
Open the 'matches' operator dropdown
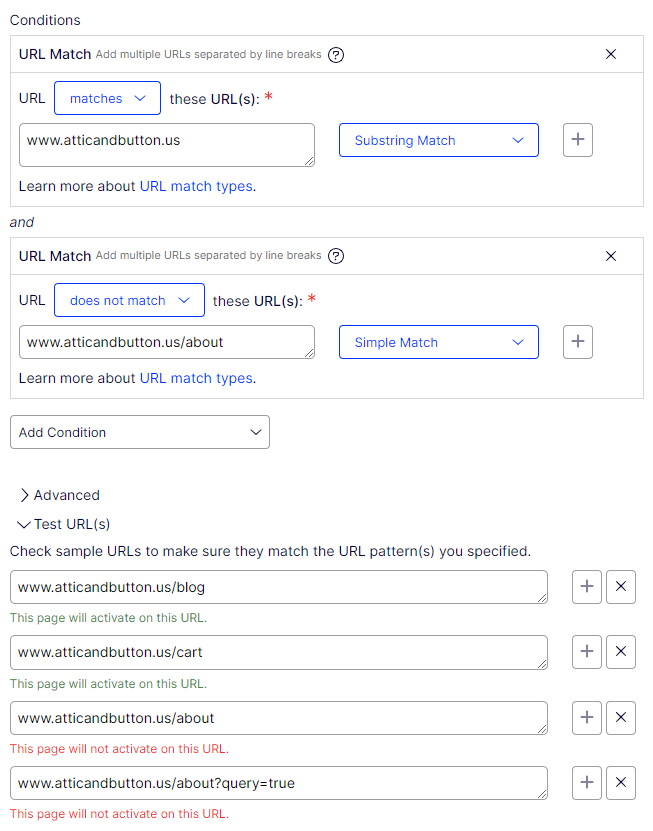coord(108,99)
